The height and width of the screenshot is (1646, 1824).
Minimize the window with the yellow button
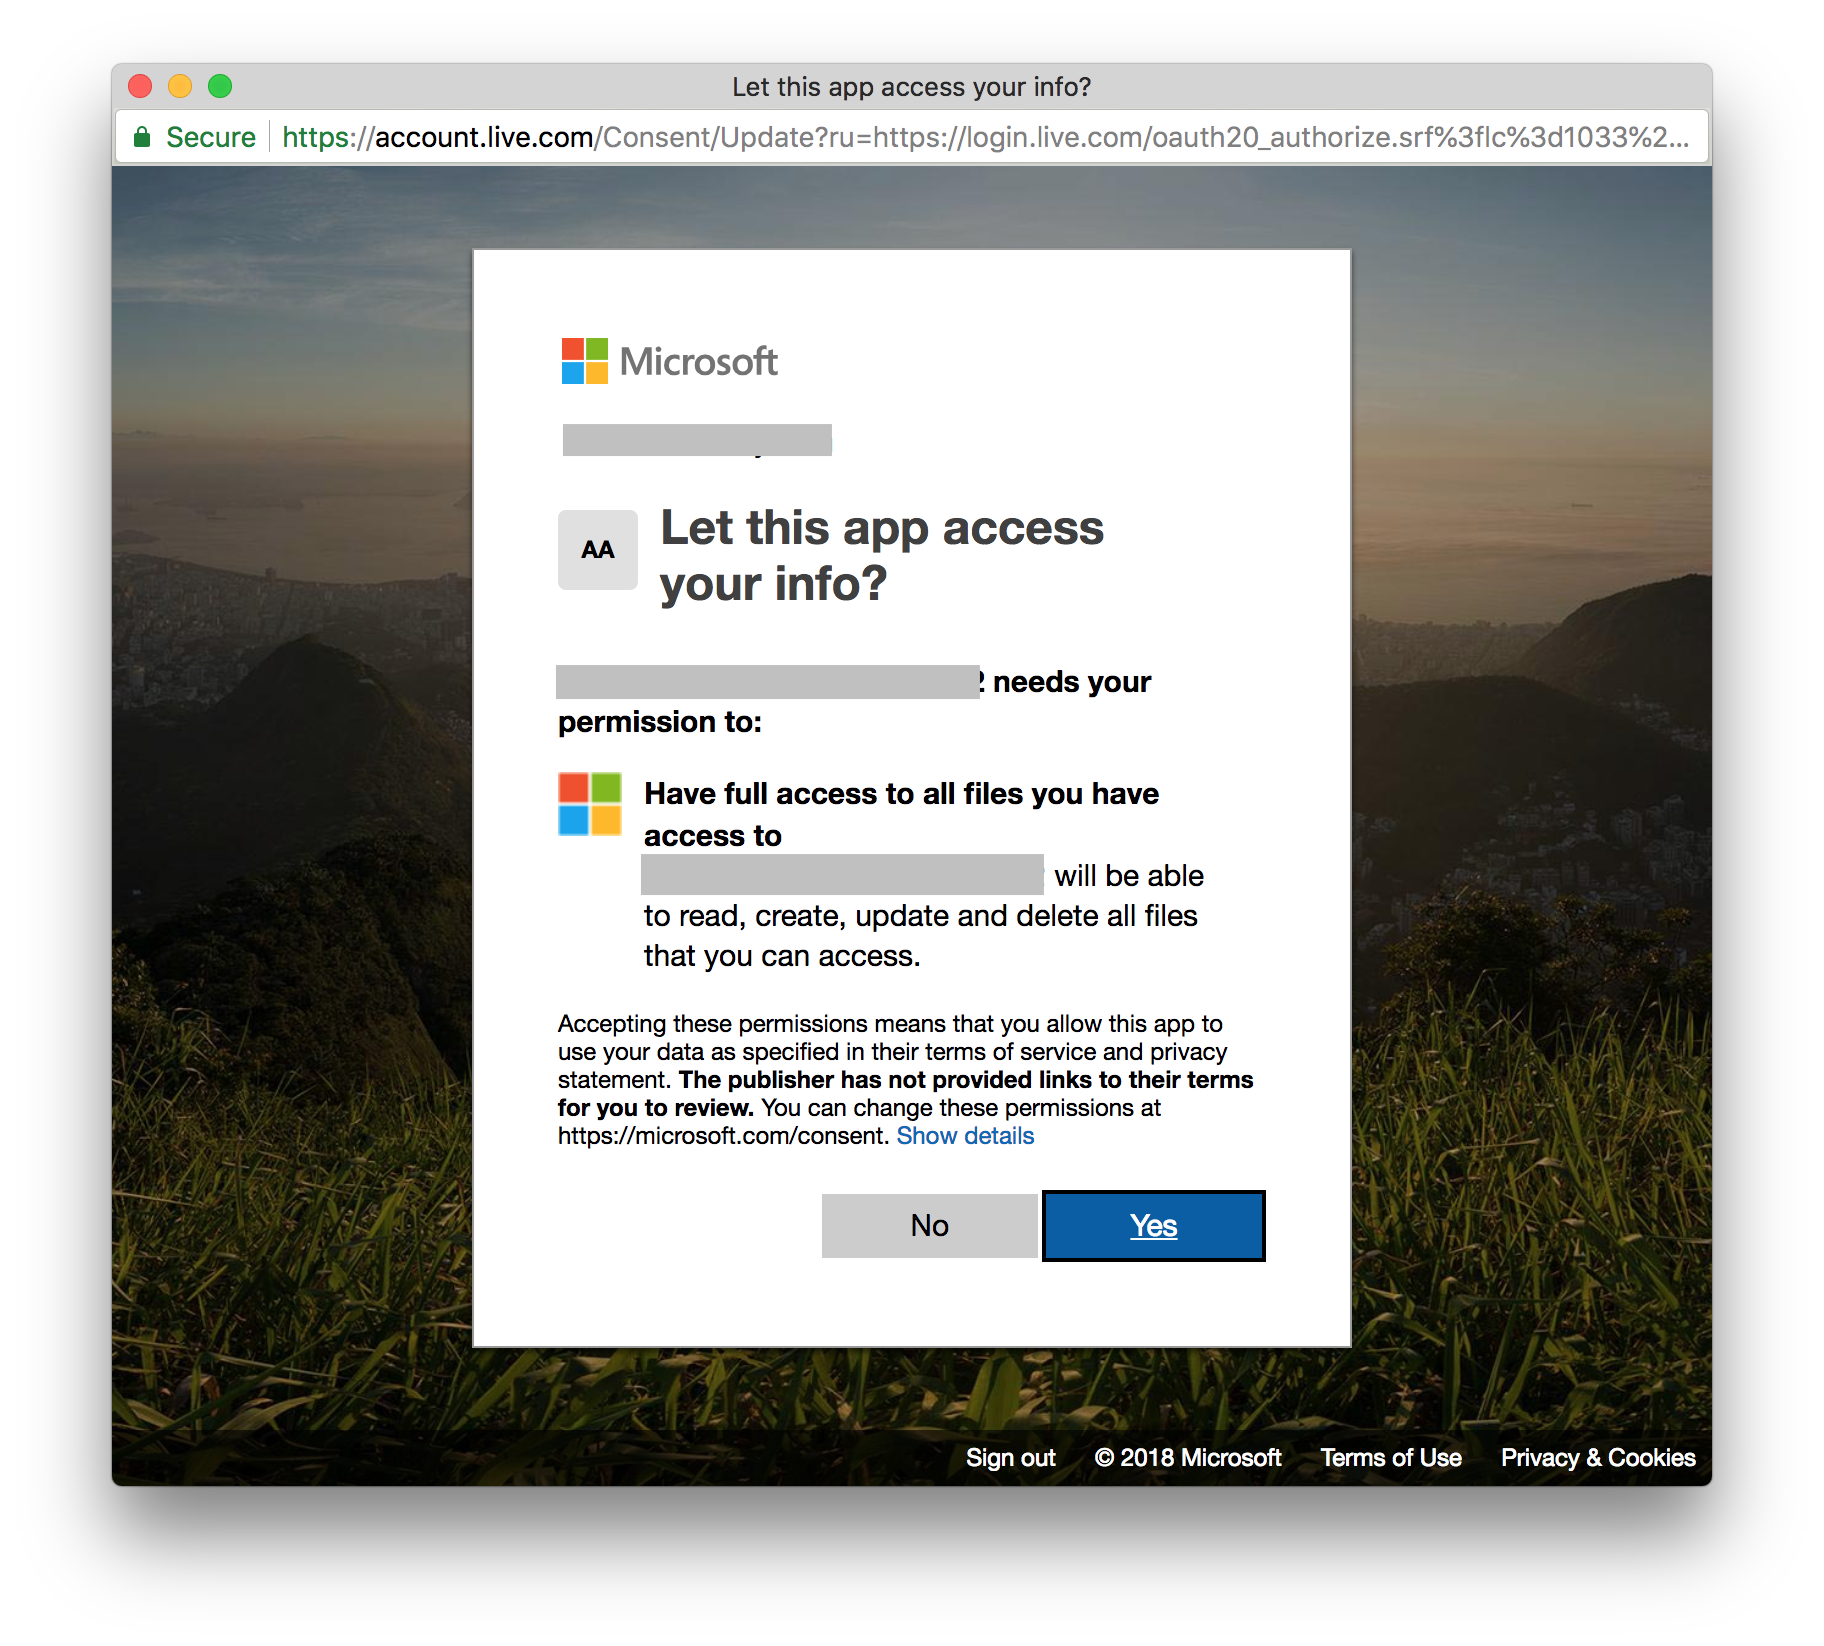click(180, 86)
